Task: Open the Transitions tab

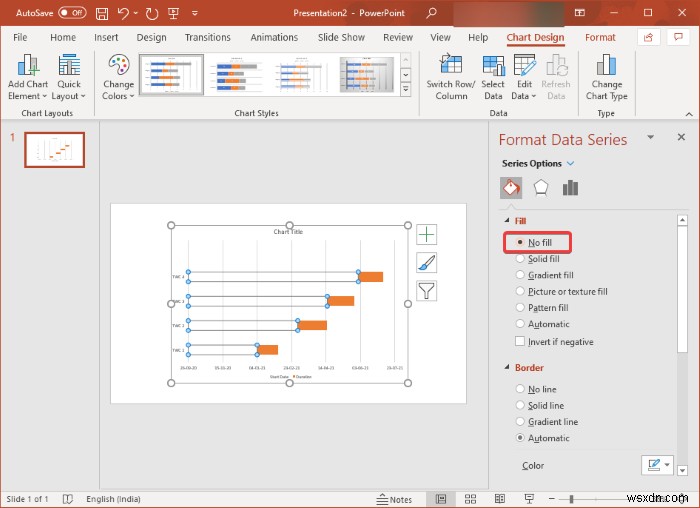Action: click(x=208, y=37)
